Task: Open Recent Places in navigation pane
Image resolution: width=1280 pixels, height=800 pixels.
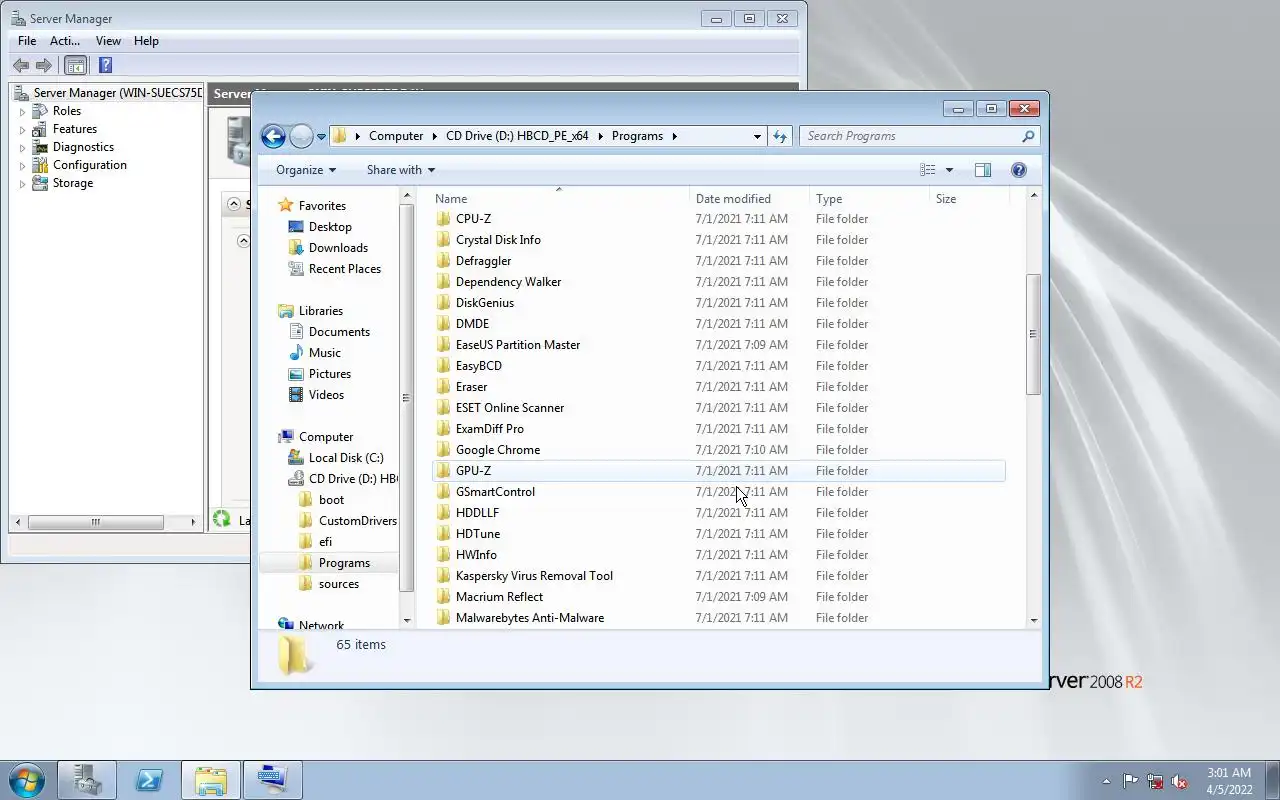Action: [345, 269]
